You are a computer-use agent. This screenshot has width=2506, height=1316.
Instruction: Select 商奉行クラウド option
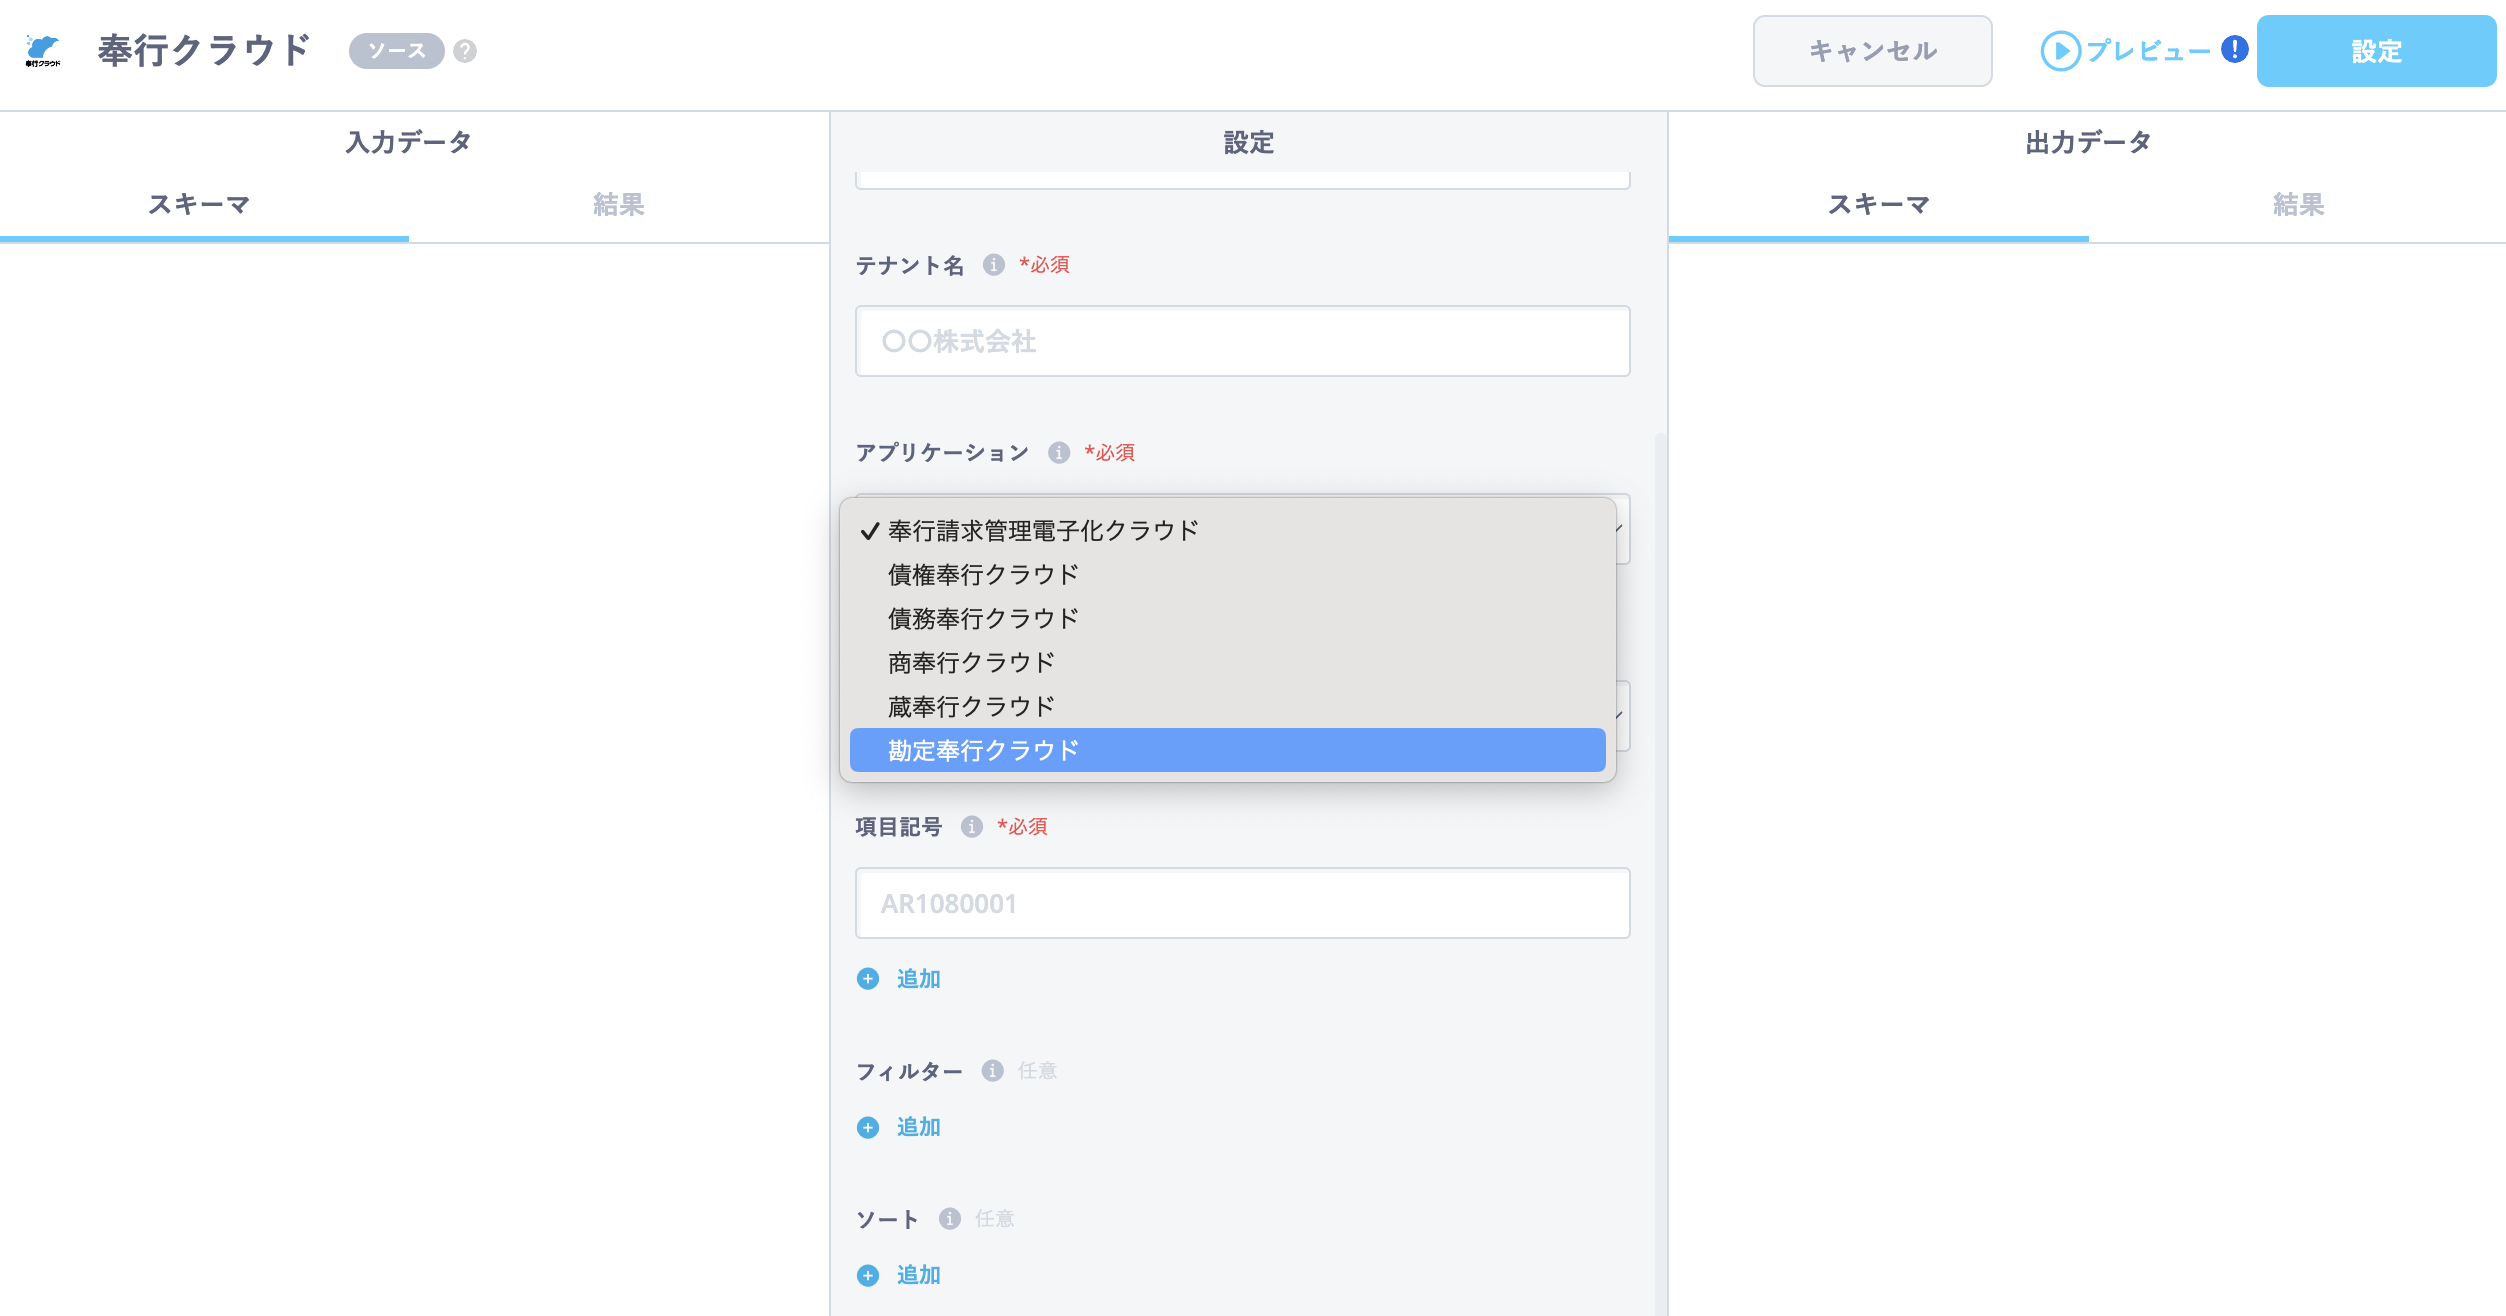[x=1228, y=662]
